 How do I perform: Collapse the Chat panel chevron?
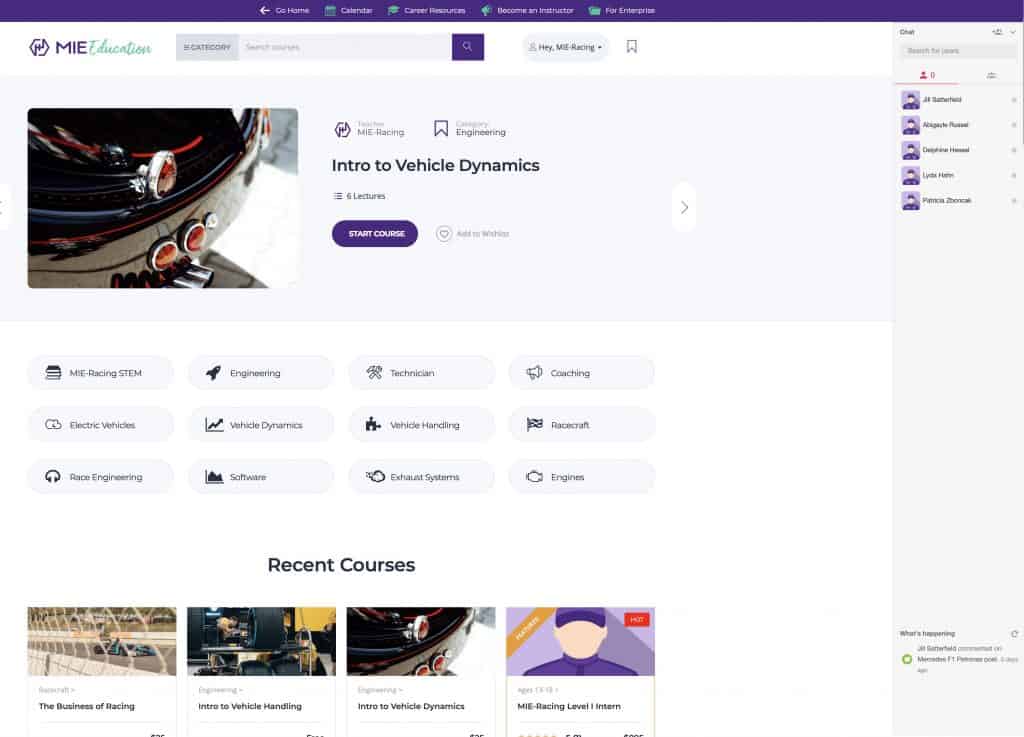[x=1013, y=32]
